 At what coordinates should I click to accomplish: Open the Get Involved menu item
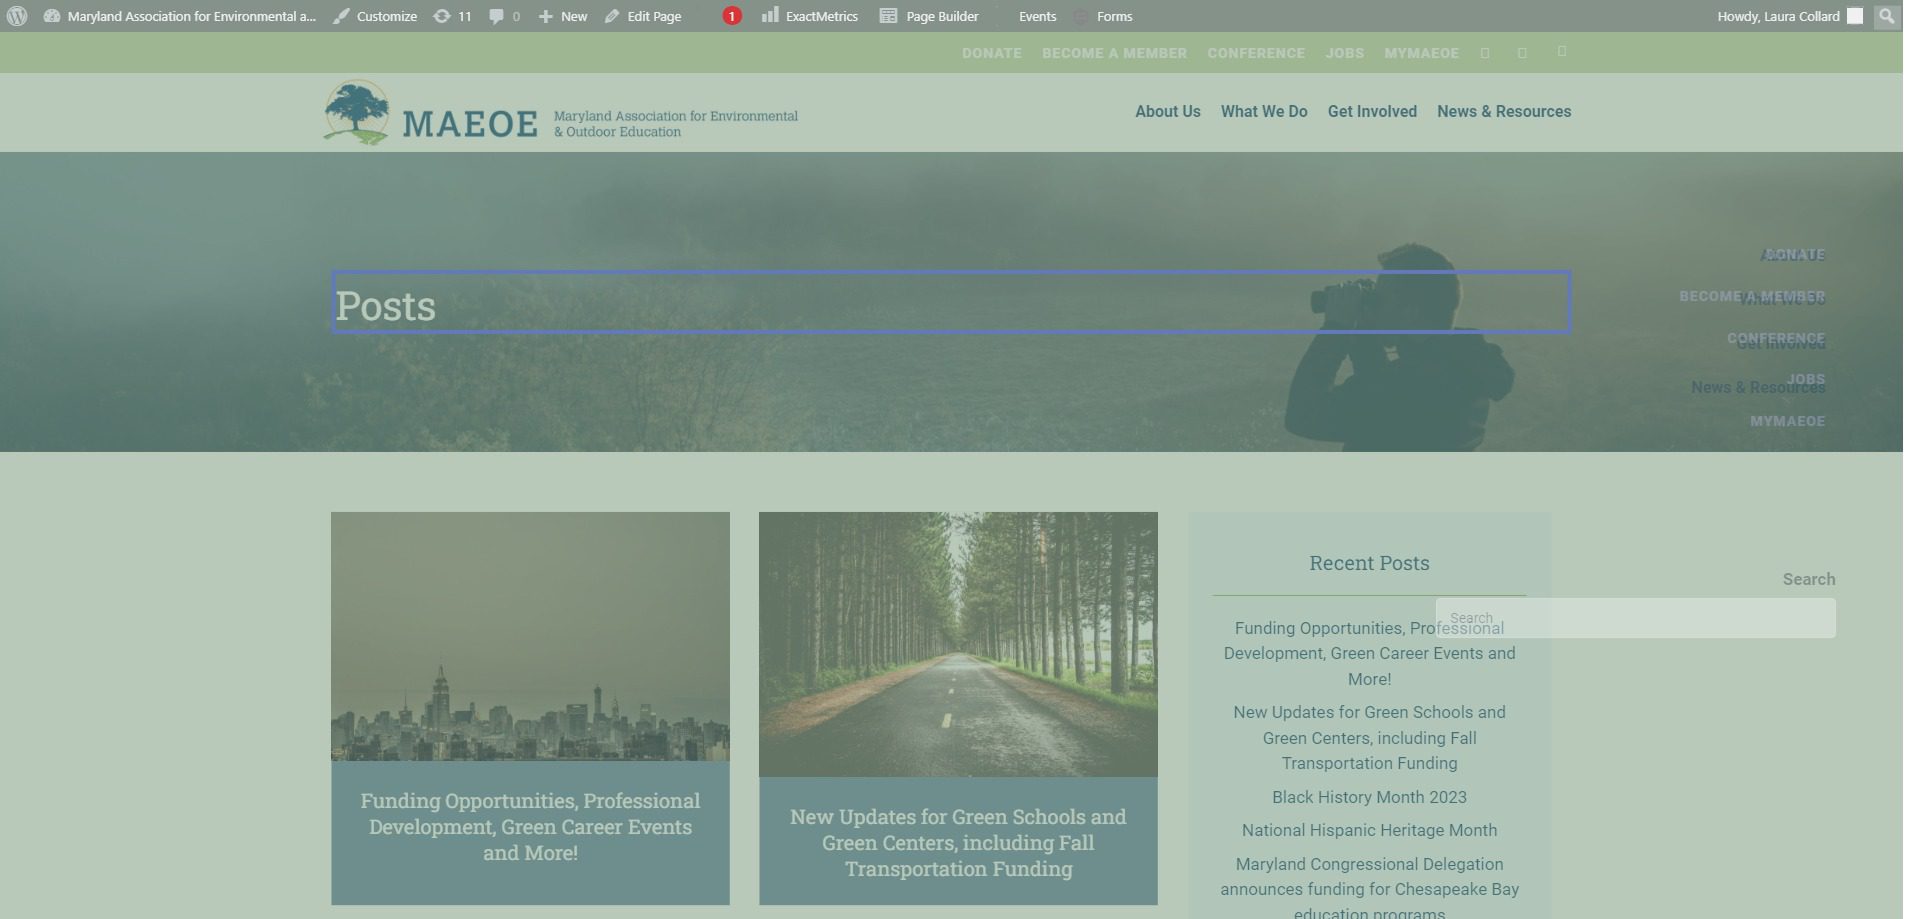1371,112
